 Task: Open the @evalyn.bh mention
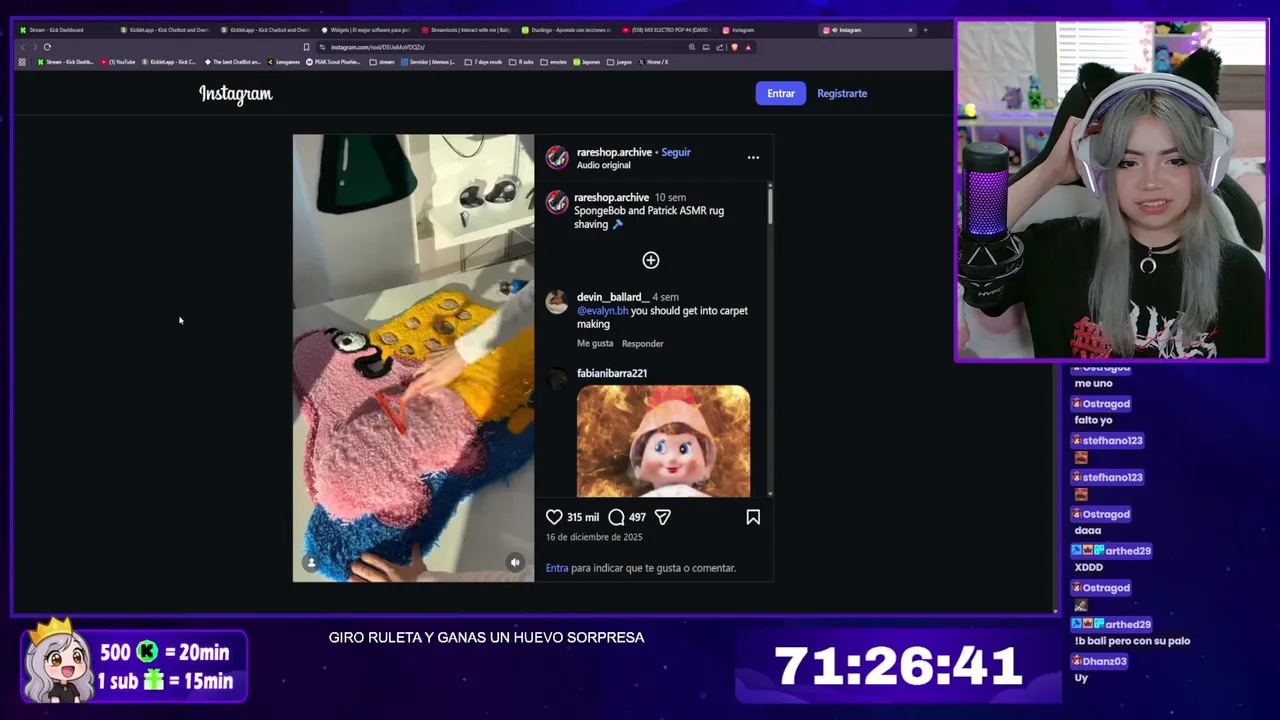(x=603, y=311)
